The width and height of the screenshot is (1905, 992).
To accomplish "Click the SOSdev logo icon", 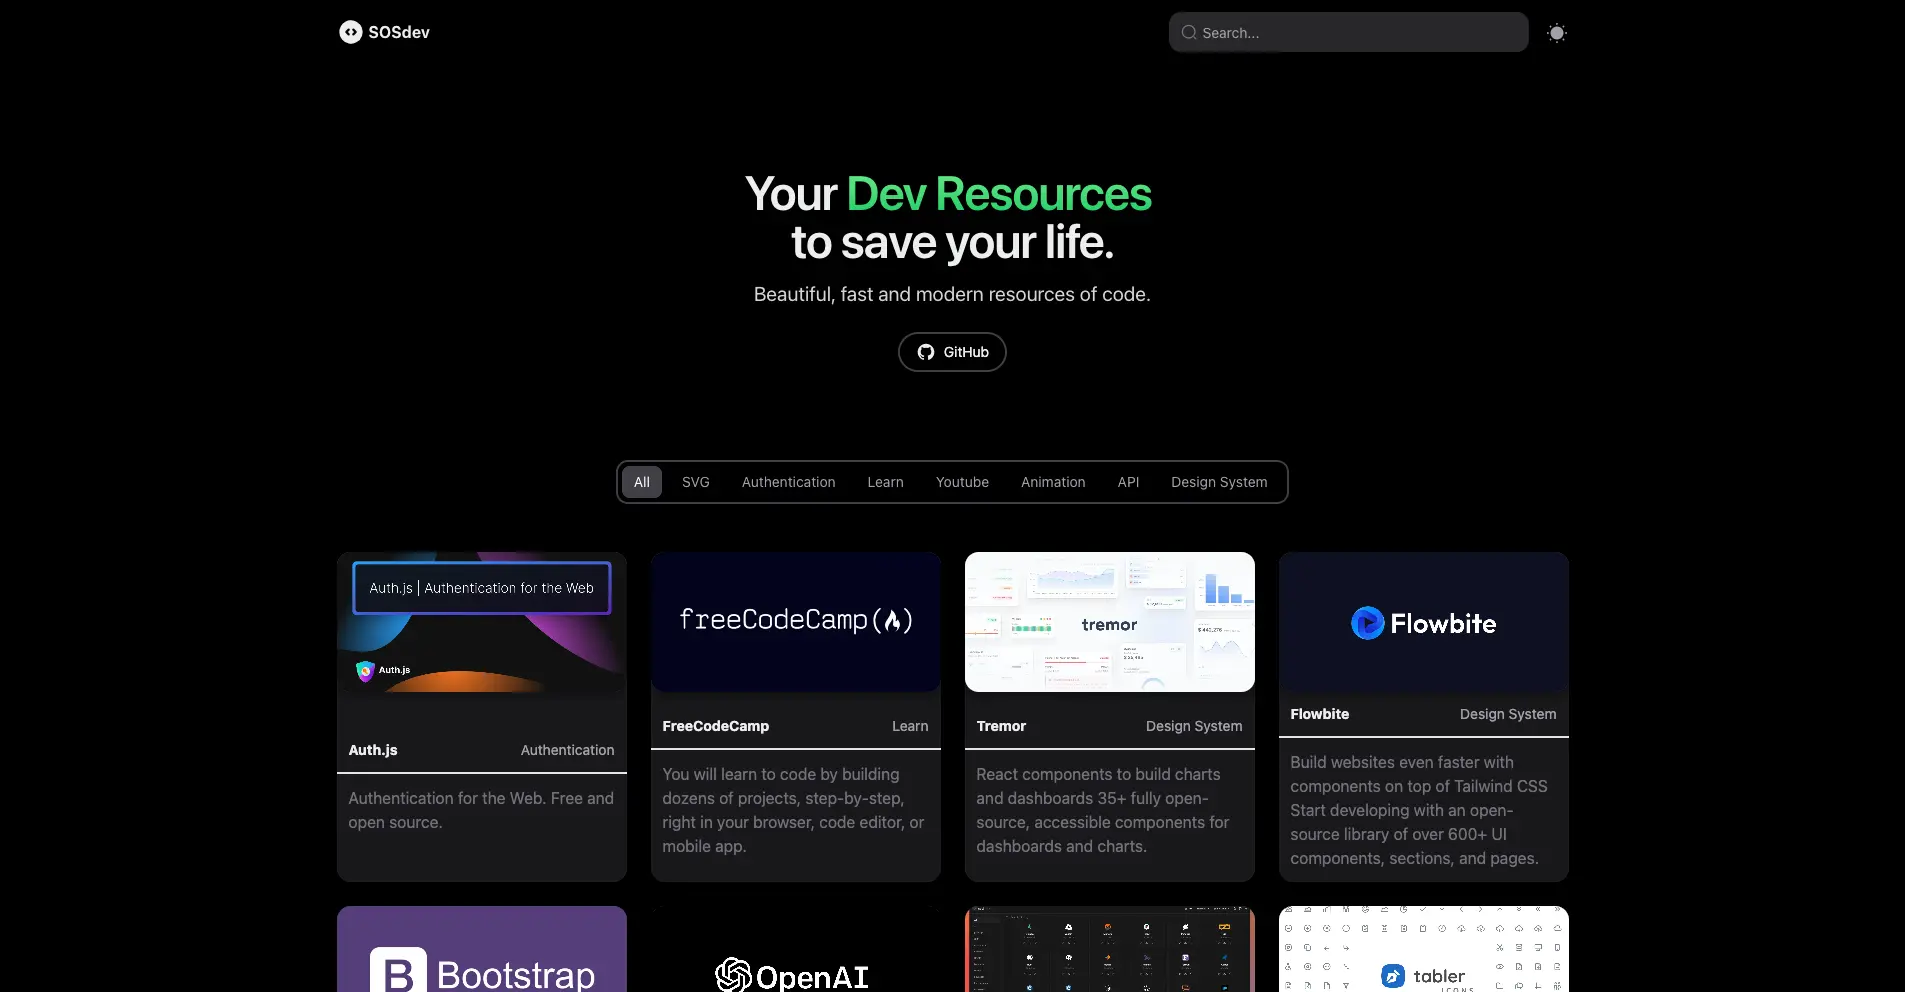I will [x=351, y=32].
